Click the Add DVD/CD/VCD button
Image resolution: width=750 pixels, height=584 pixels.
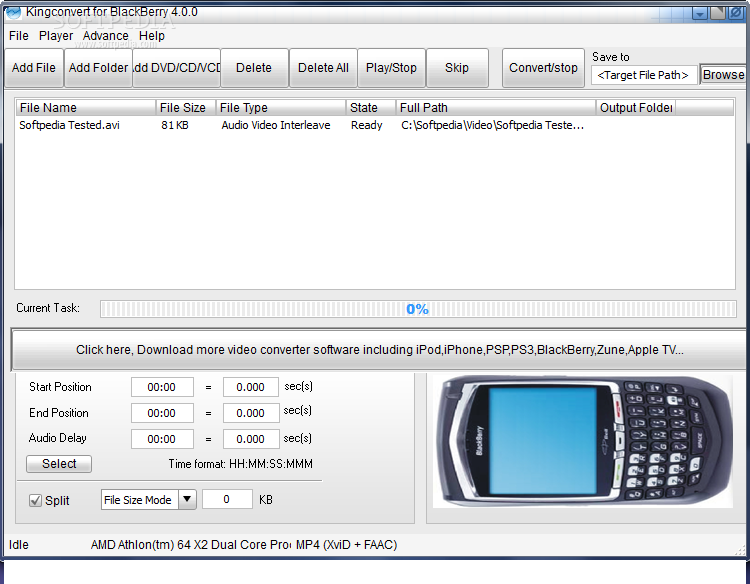[176, 68]
